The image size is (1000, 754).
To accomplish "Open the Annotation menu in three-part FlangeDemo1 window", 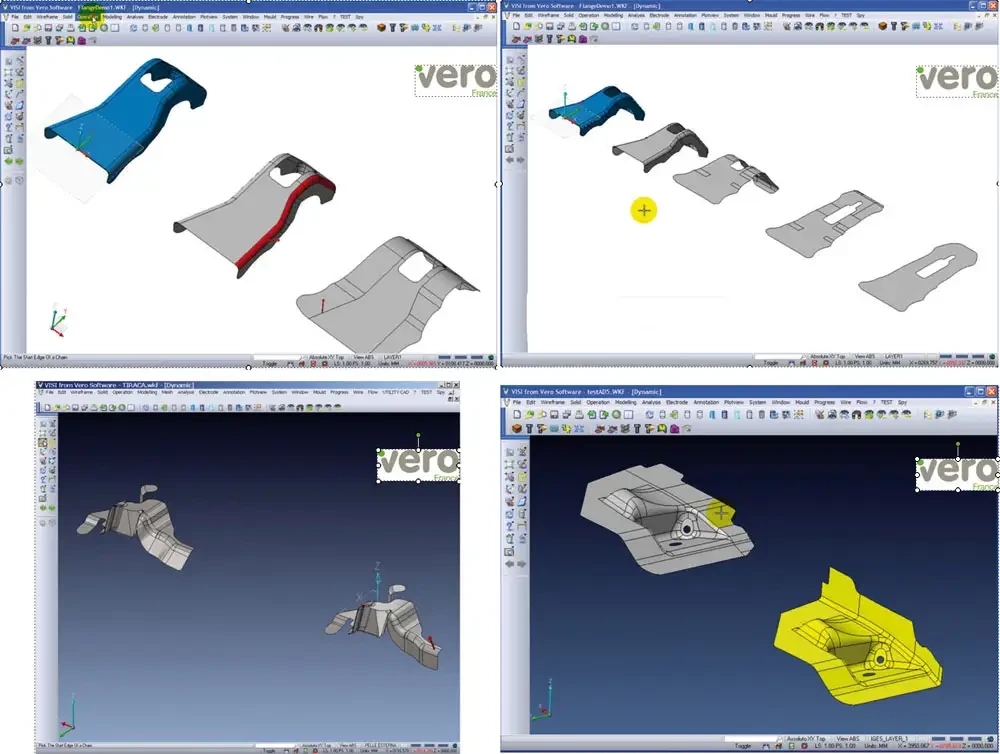I will point(184,17).
